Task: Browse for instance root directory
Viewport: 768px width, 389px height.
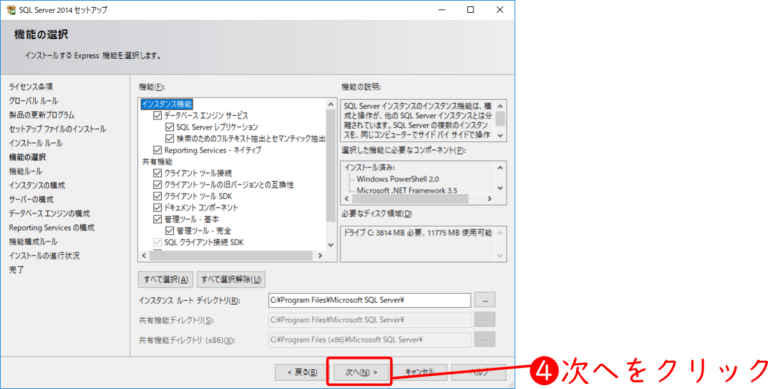Action: (485, 299)
